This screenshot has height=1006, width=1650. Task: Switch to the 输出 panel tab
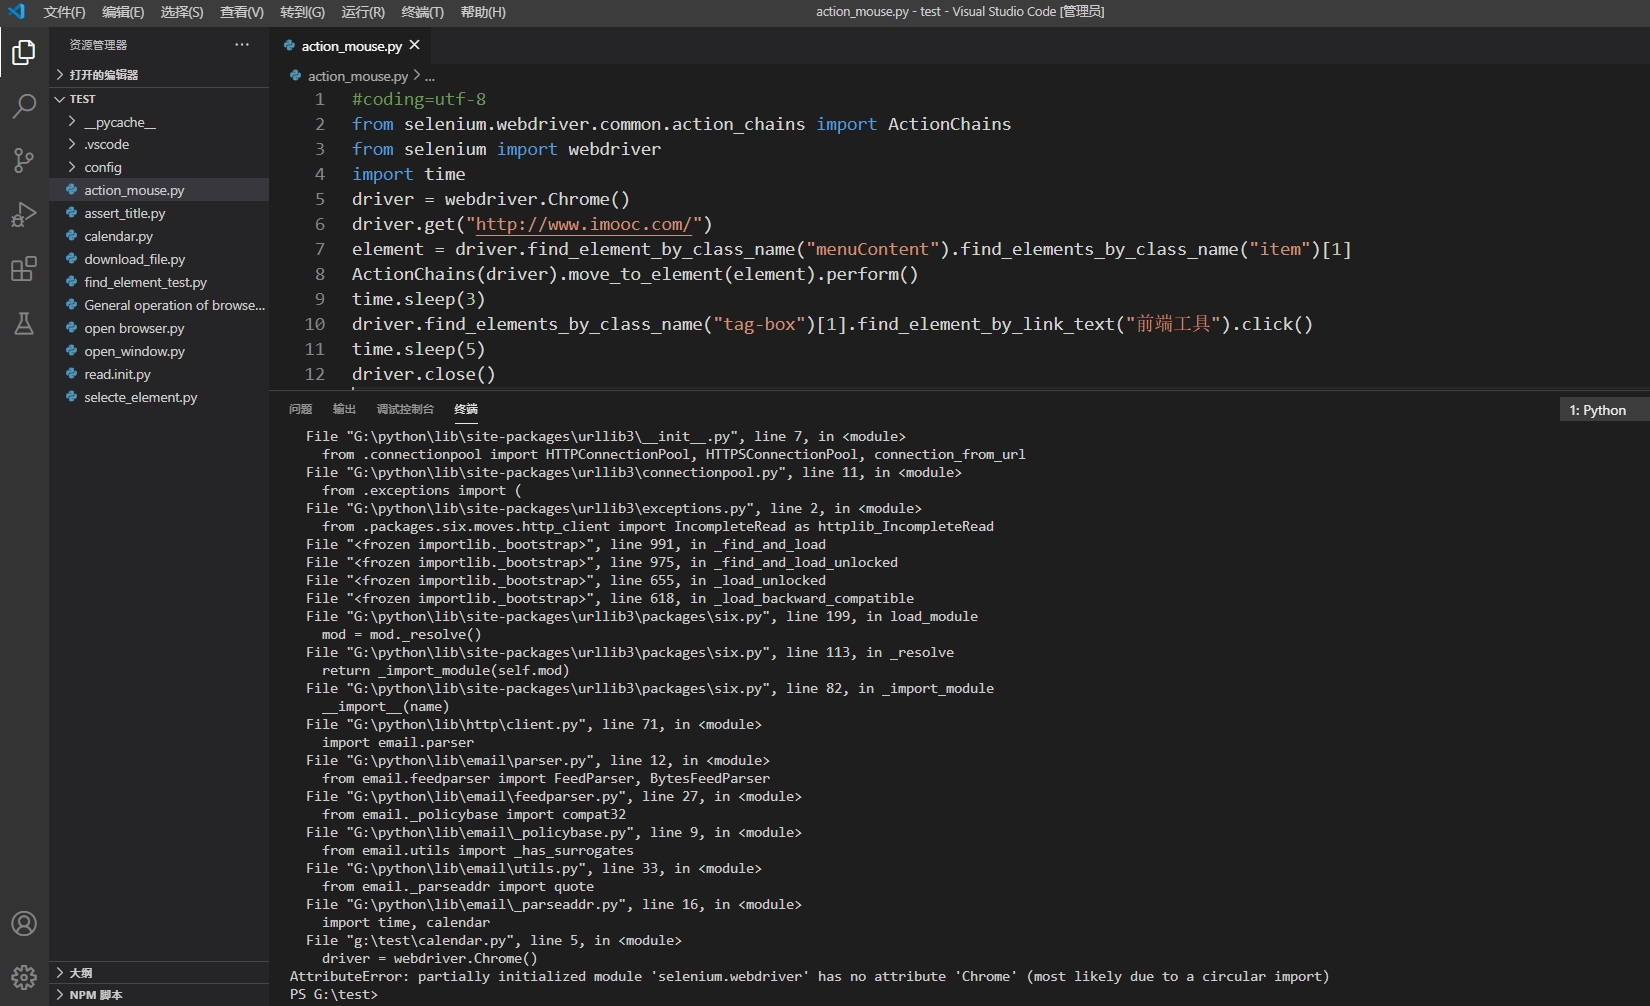click(x=344, y=409)
